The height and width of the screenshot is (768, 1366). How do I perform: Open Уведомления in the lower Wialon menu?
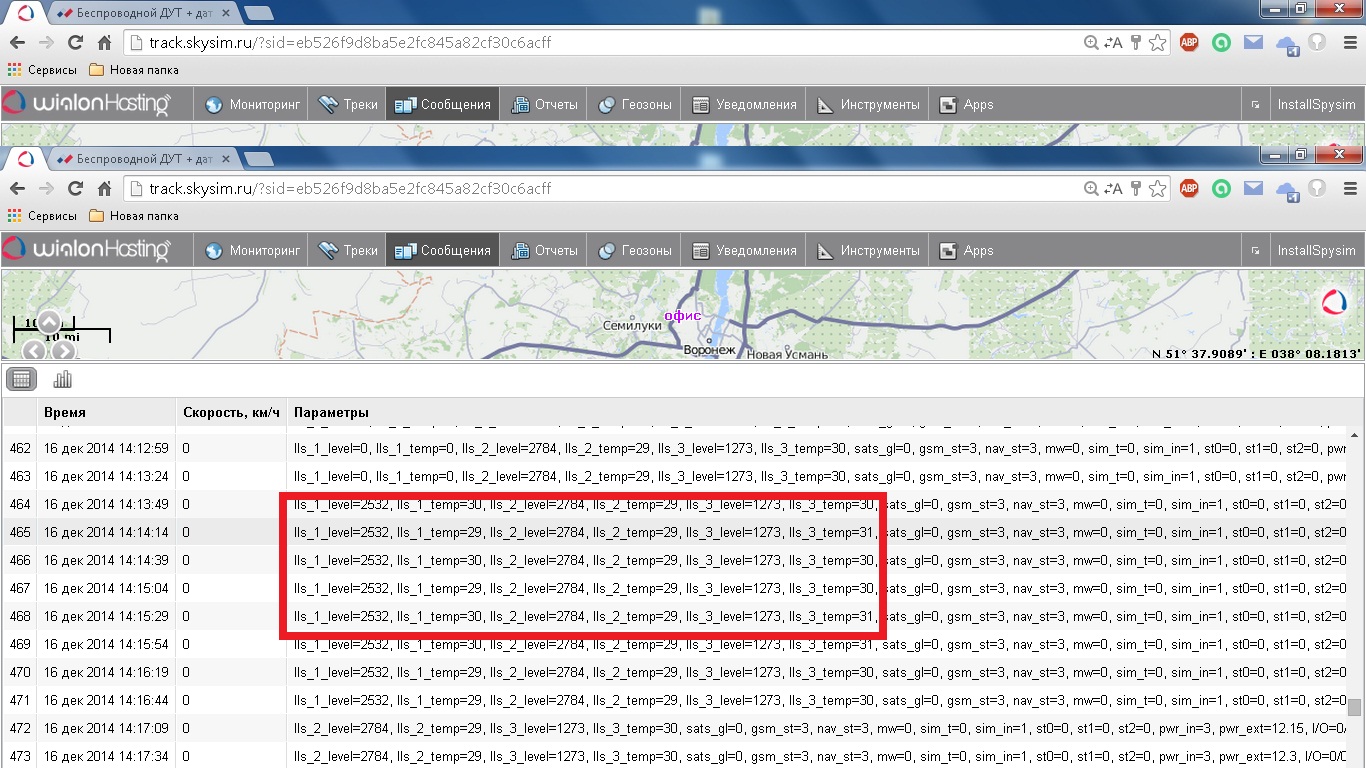pos(744,250)
